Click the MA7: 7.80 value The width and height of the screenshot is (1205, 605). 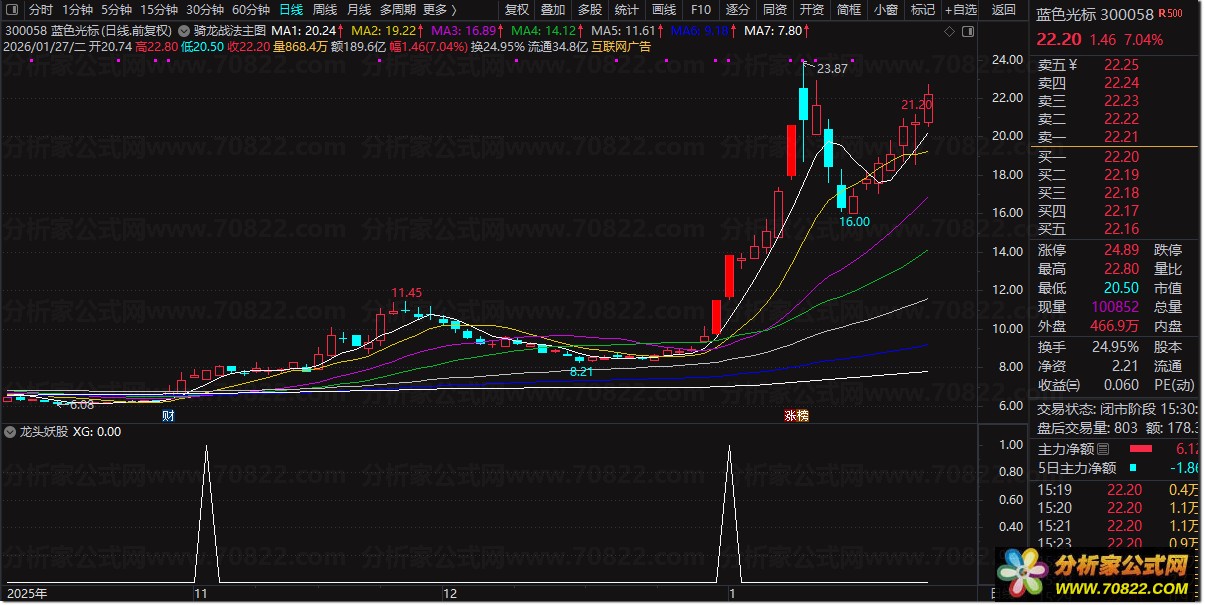774,32
